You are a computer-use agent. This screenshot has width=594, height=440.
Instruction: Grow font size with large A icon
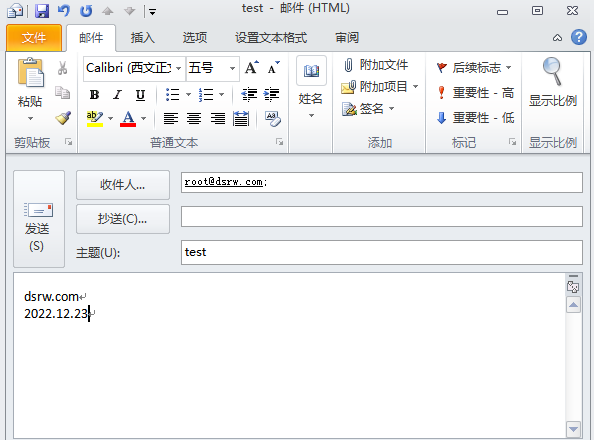[252, 68]
